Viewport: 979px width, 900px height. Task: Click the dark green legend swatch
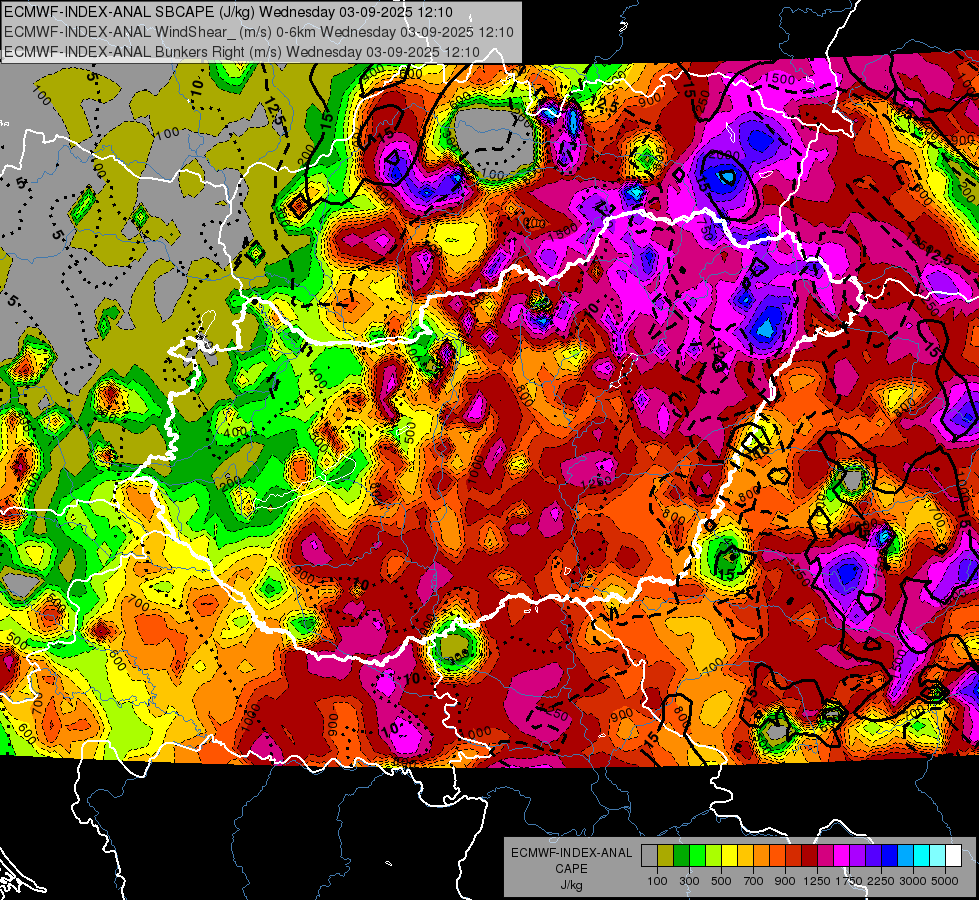682,855
